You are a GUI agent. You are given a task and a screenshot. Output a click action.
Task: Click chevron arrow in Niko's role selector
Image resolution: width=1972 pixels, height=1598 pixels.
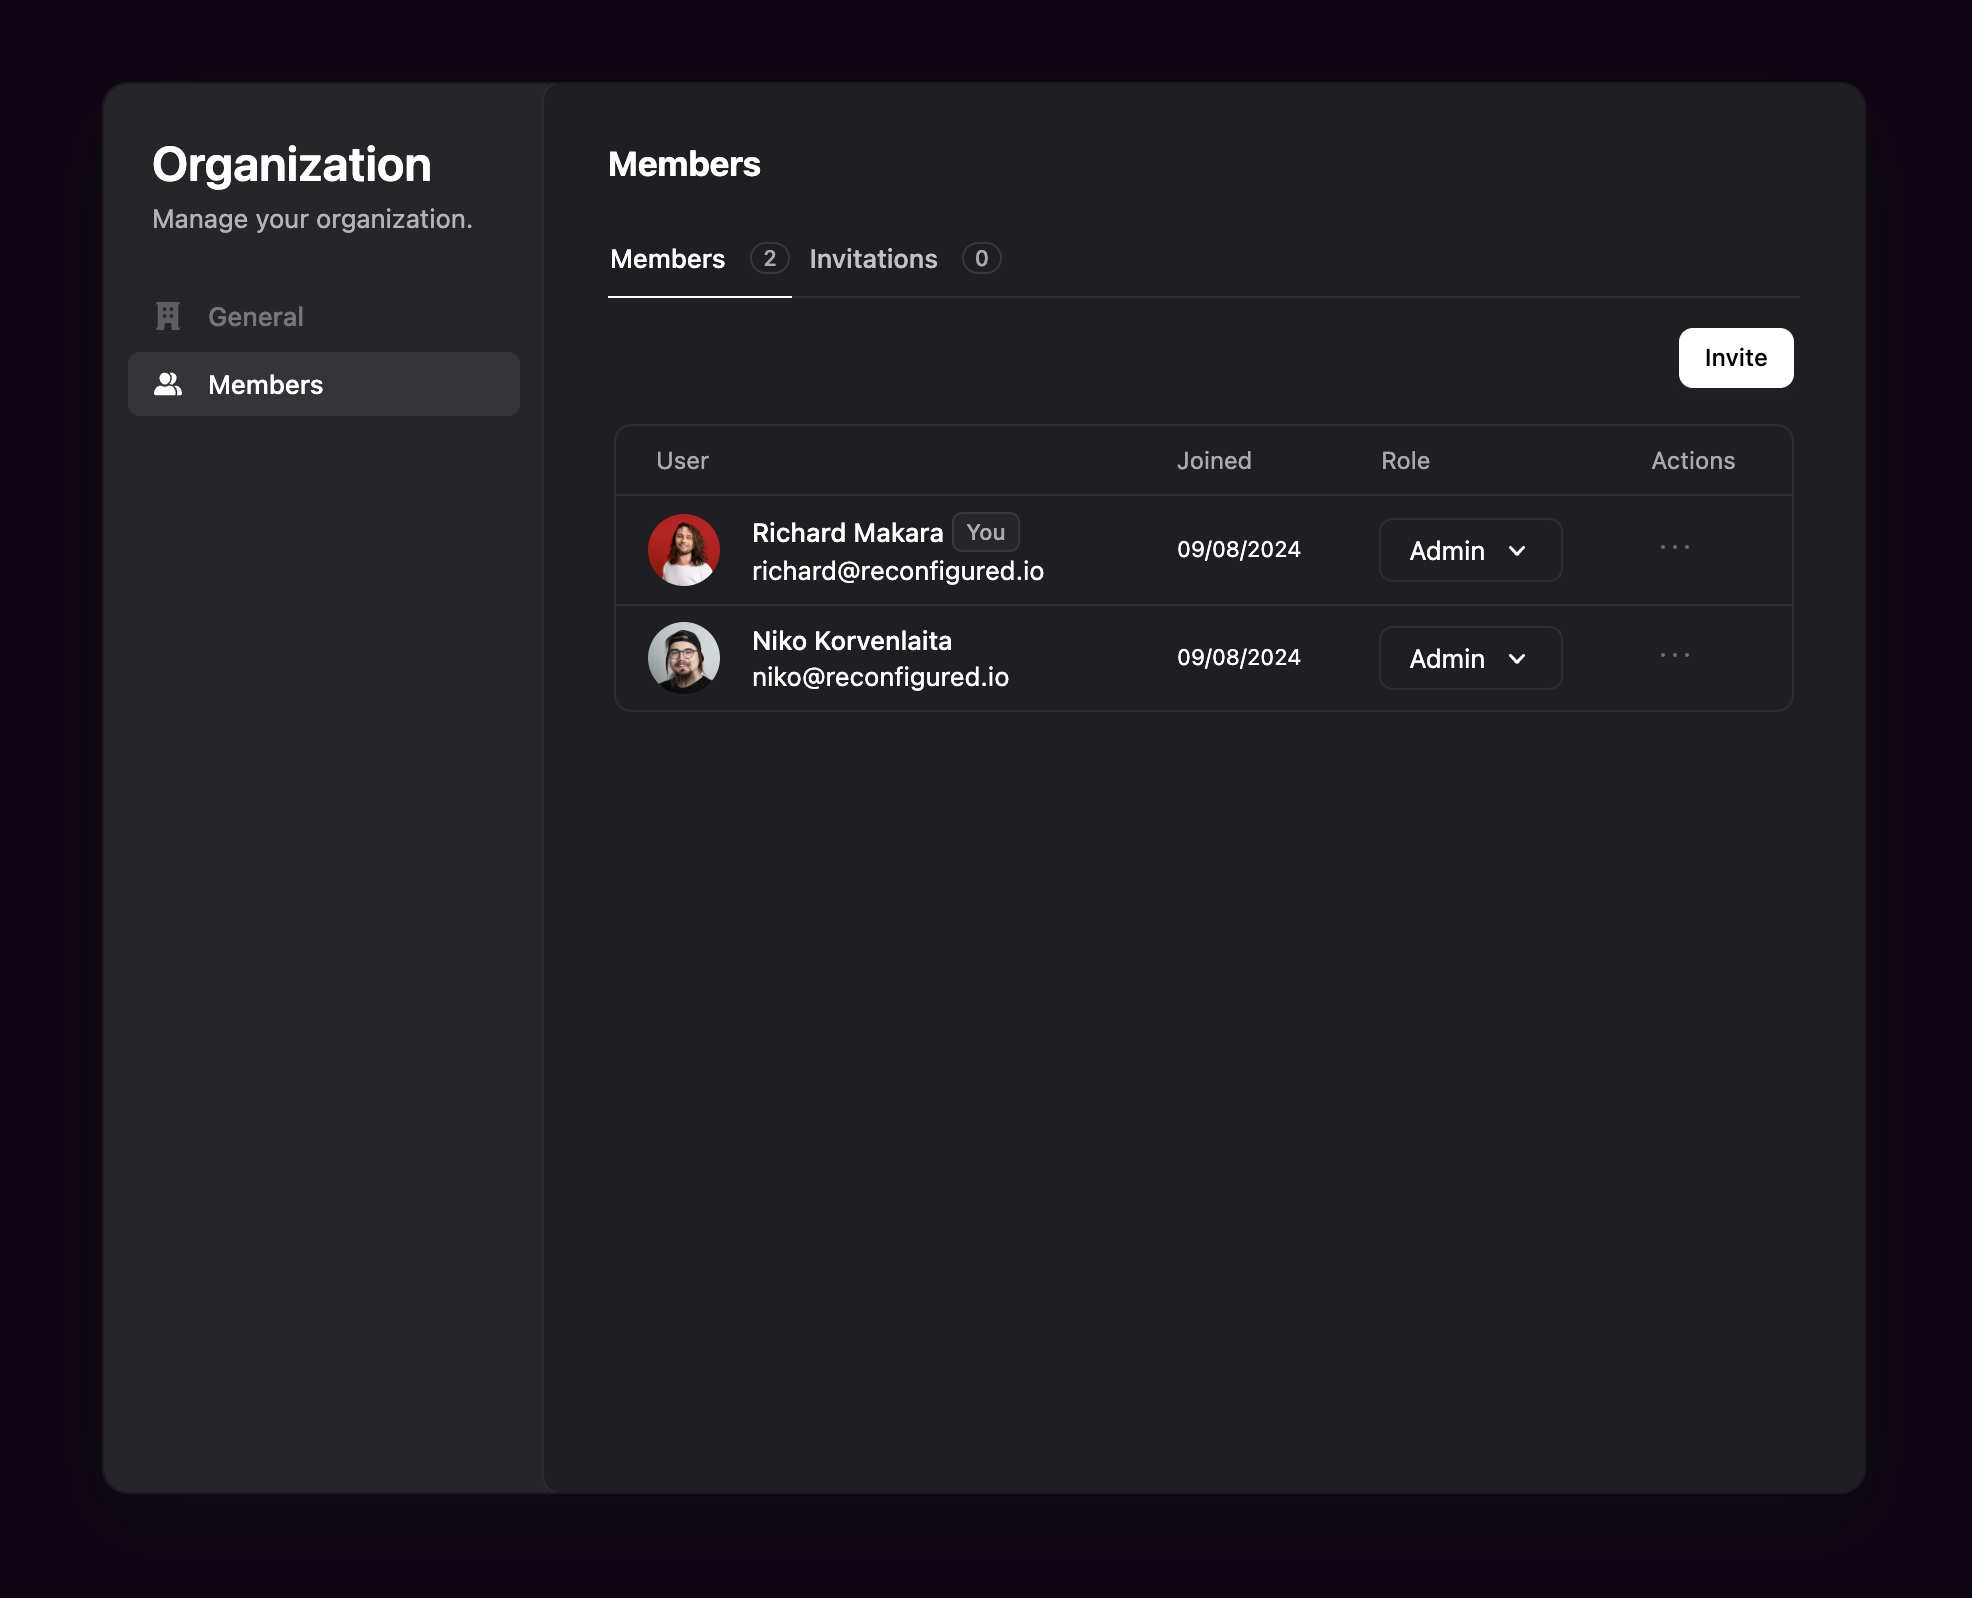(1517, 659)
